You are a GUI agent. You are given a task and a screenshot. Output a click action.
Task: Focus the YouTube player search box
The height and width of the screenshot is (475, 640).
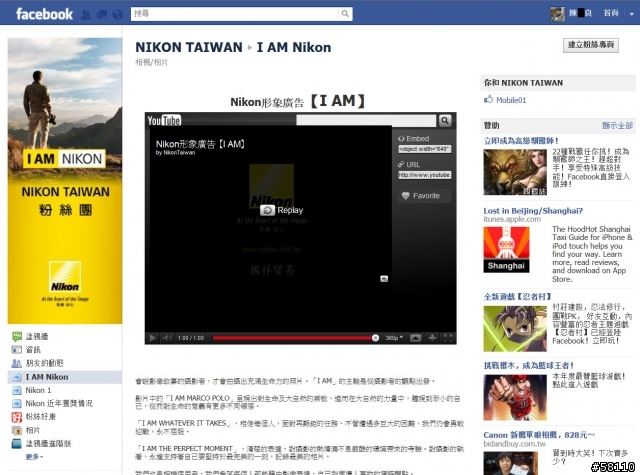click(366, 120)
